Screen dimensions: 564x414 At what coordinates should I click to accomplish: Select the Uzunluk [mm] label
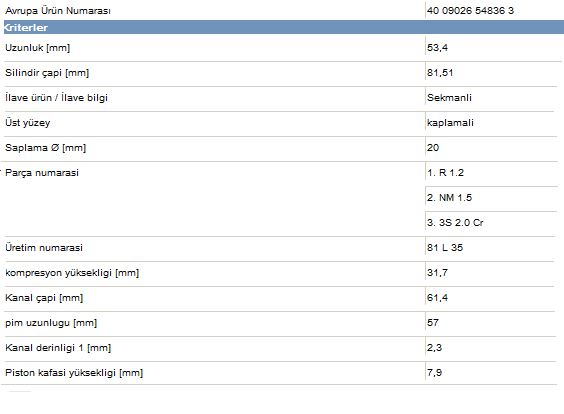pos(37,47)
